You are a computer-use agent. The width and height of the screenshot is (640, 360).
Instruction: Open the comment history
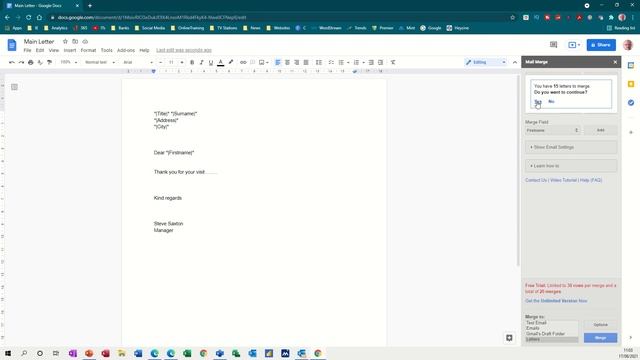[x=553, y=45]
